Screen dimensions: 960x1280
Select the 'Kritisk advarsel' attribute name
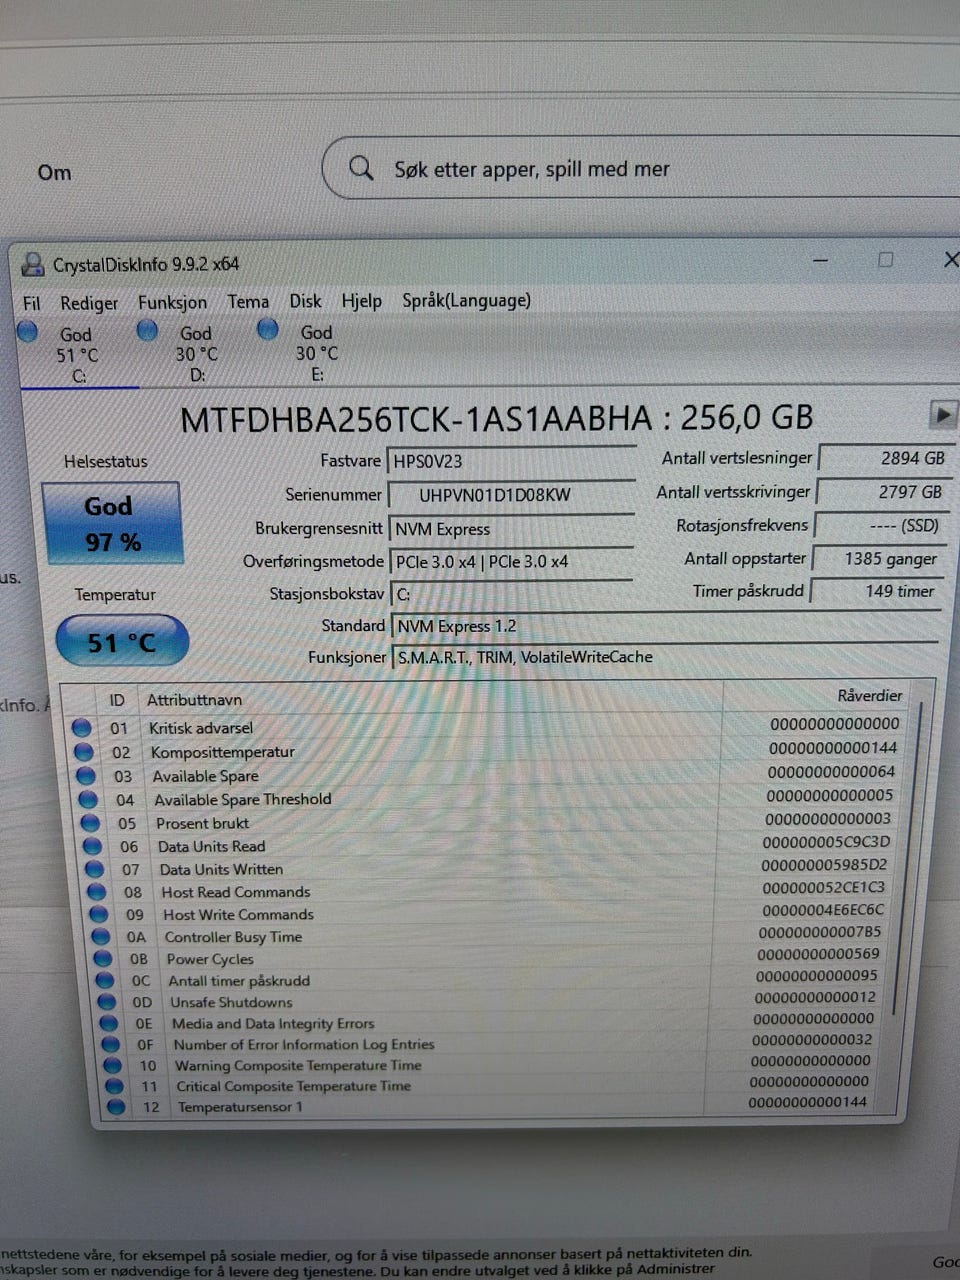201,728
